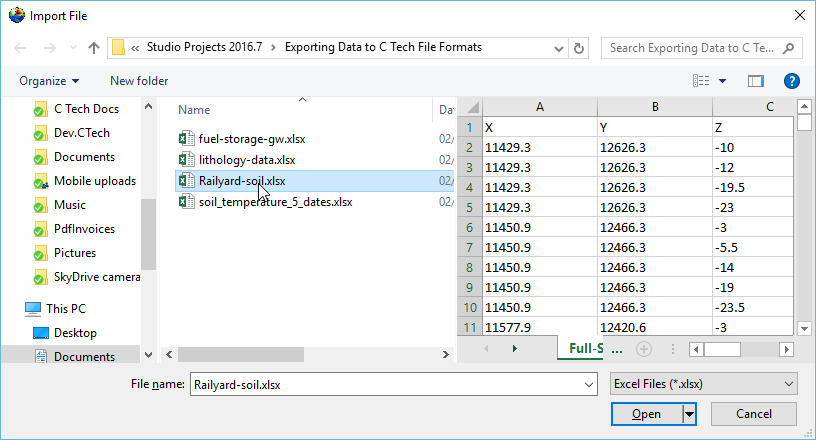The width and height of the screenshot is (816, 440).
Task: Switch to the Full-S sheet tab
Action: 586,349
